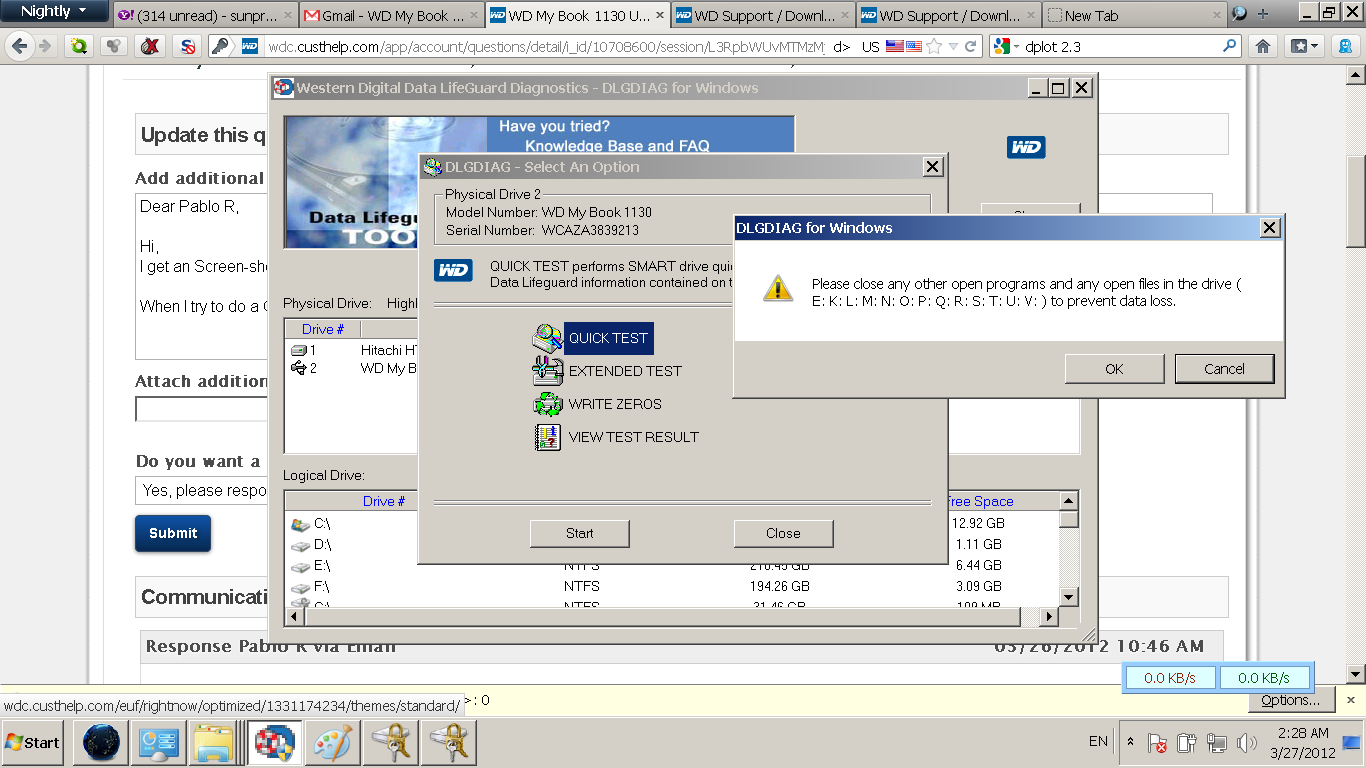Click the WD logo in Data LifeGuard window
1366x768 pixels.
[x=1026, y=147]
